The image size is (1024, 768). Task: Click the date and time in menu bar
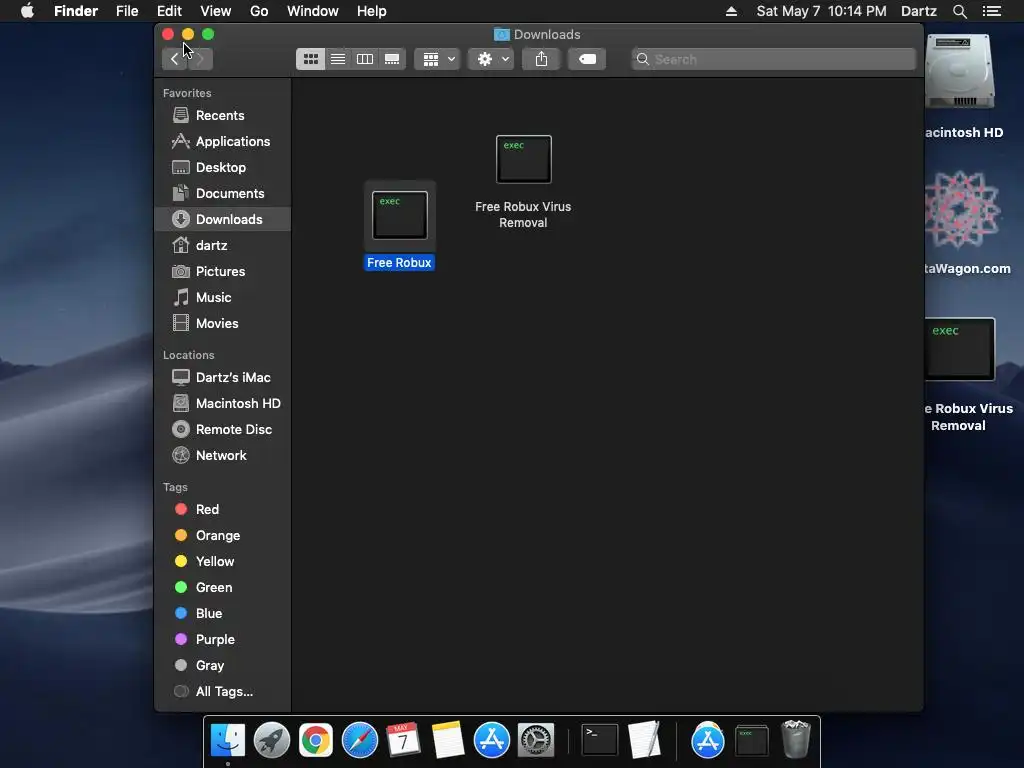pyautogui.click(x=822, y=11)
